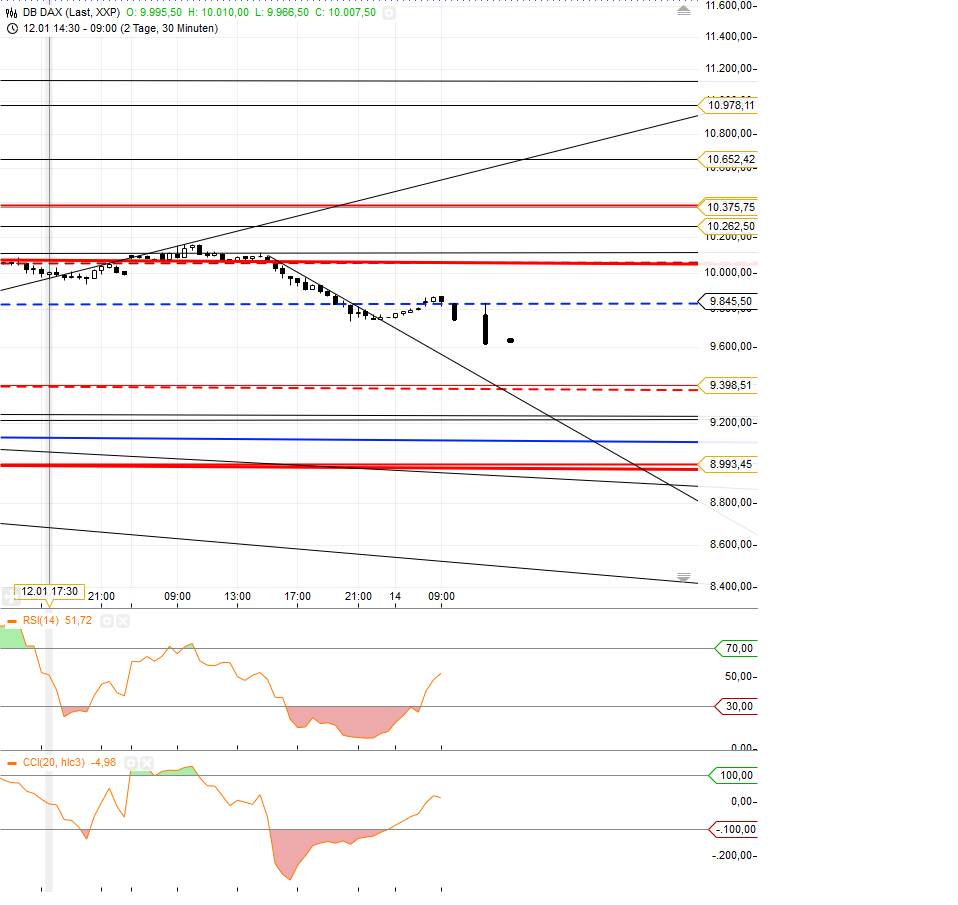The height and width of the screenshot is (905, 958).
Task: Click the scroll-up arrow above the price scale
Action: 684,9
